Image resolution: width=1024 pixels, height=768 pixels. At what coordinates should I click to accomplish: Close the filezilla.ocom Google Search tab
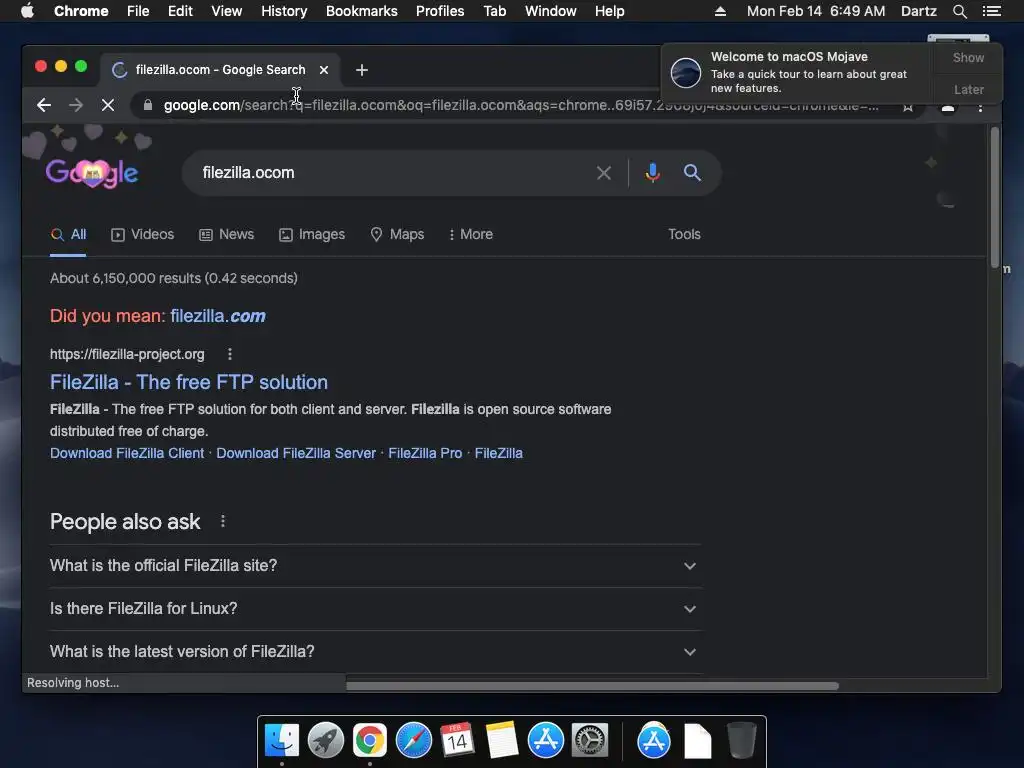(x=324, y=70)
